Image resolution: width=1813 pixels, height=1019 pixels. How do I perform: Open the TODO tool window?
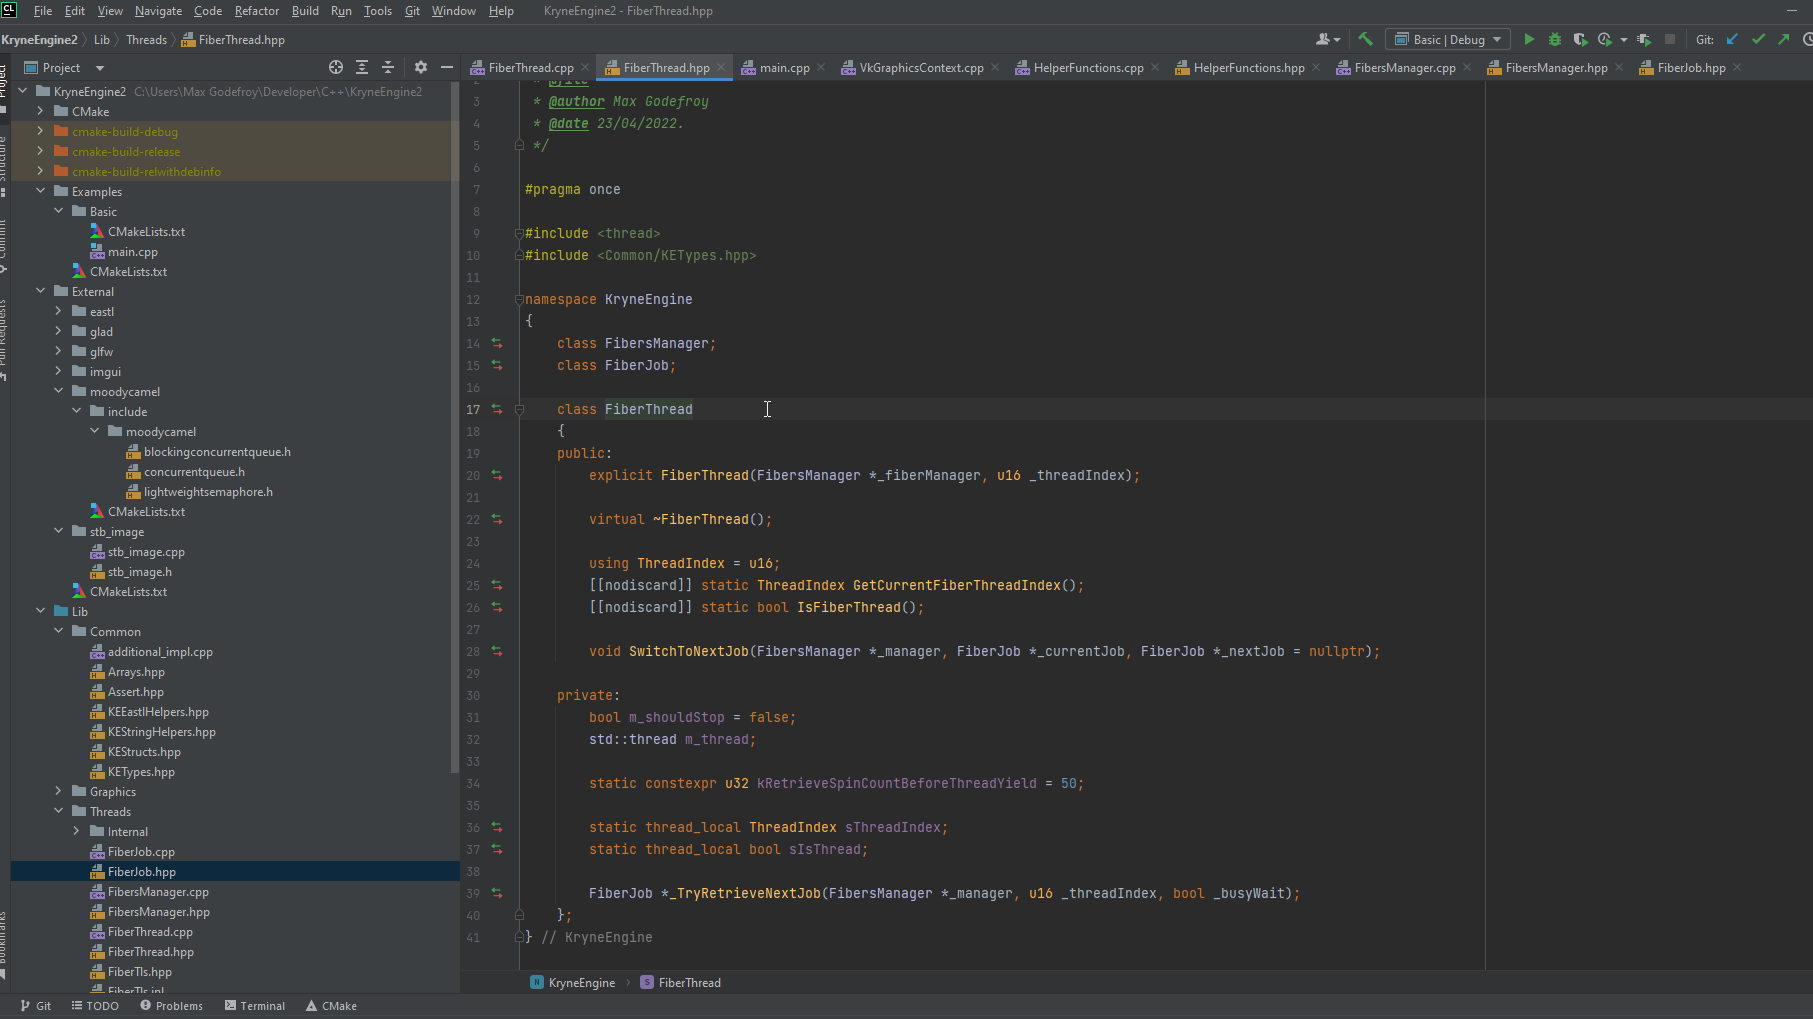[95, 1006]
